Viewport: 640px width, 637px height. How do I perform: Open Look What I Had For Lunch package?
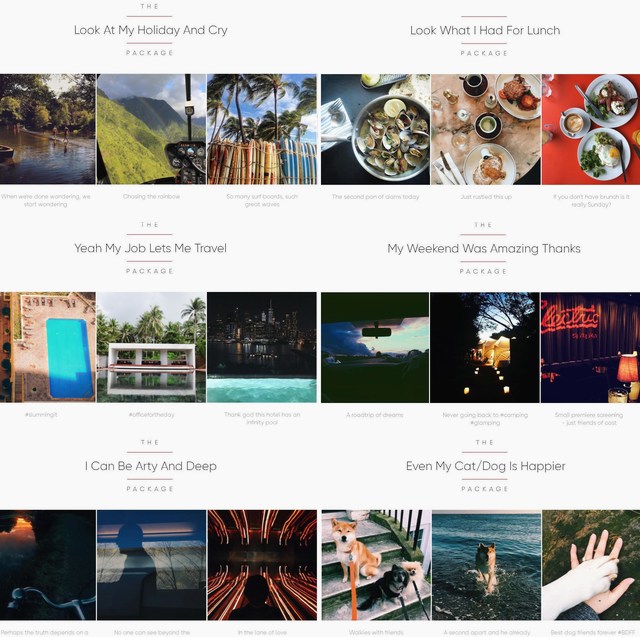(485, 30)
